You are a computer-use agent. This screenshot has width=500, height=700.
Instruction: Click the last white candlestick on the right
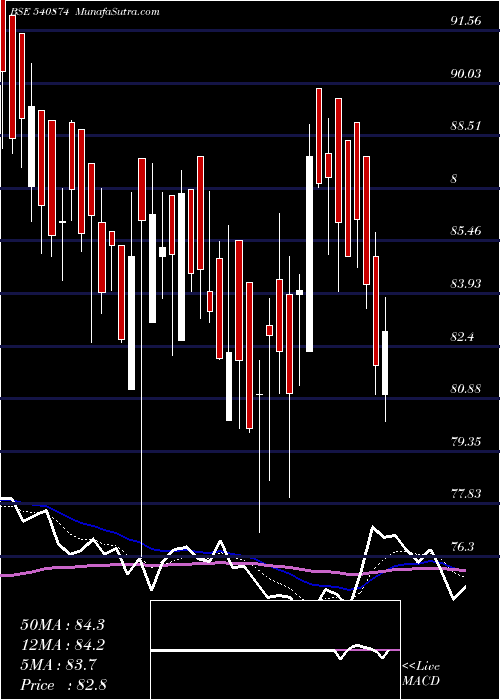[385, 363]
